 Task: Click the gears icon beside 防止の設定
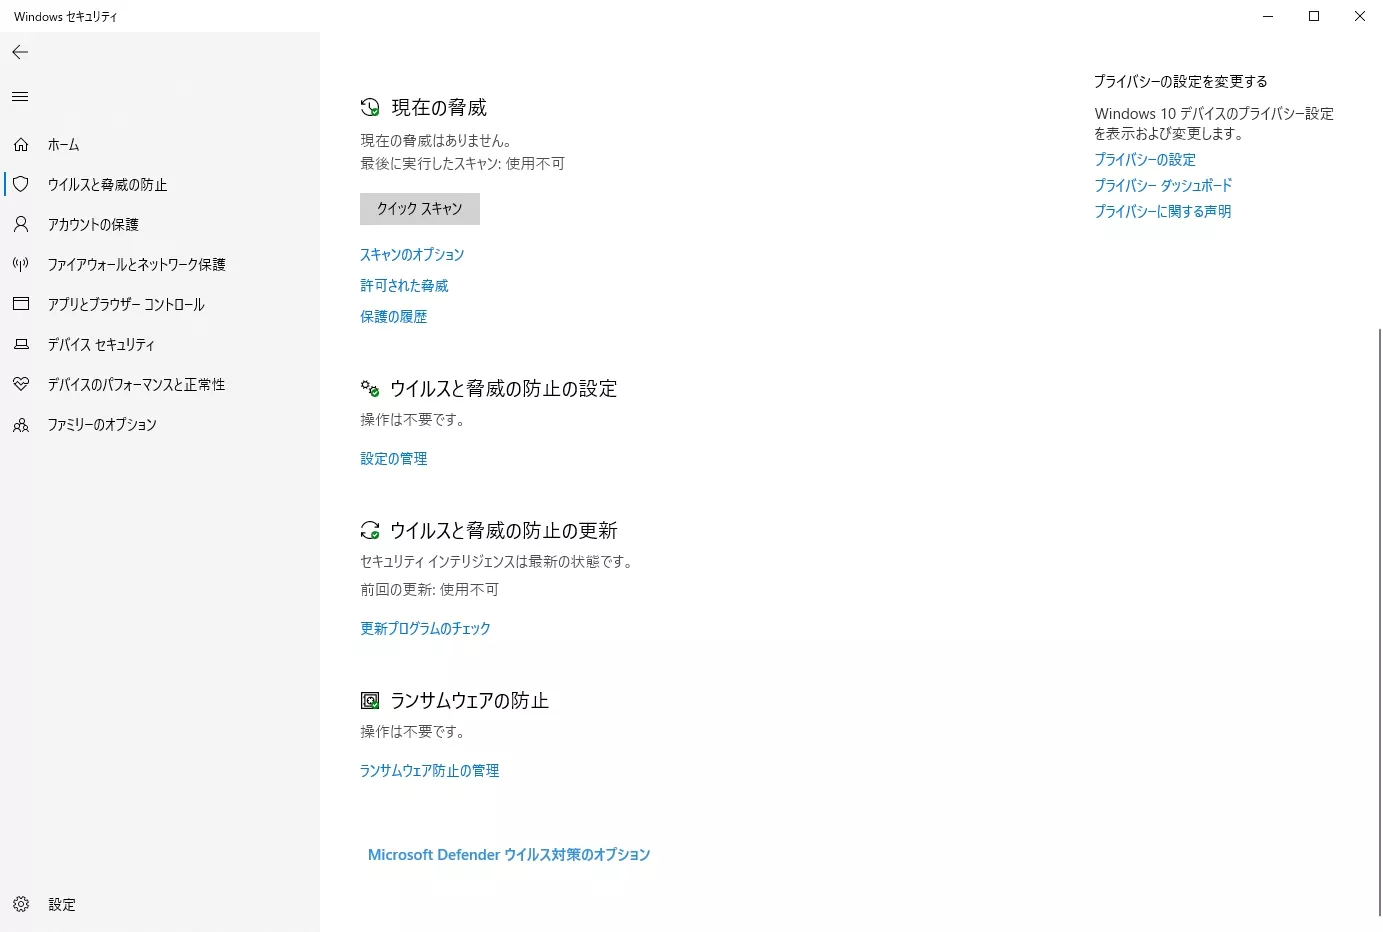tap(370, 388)
